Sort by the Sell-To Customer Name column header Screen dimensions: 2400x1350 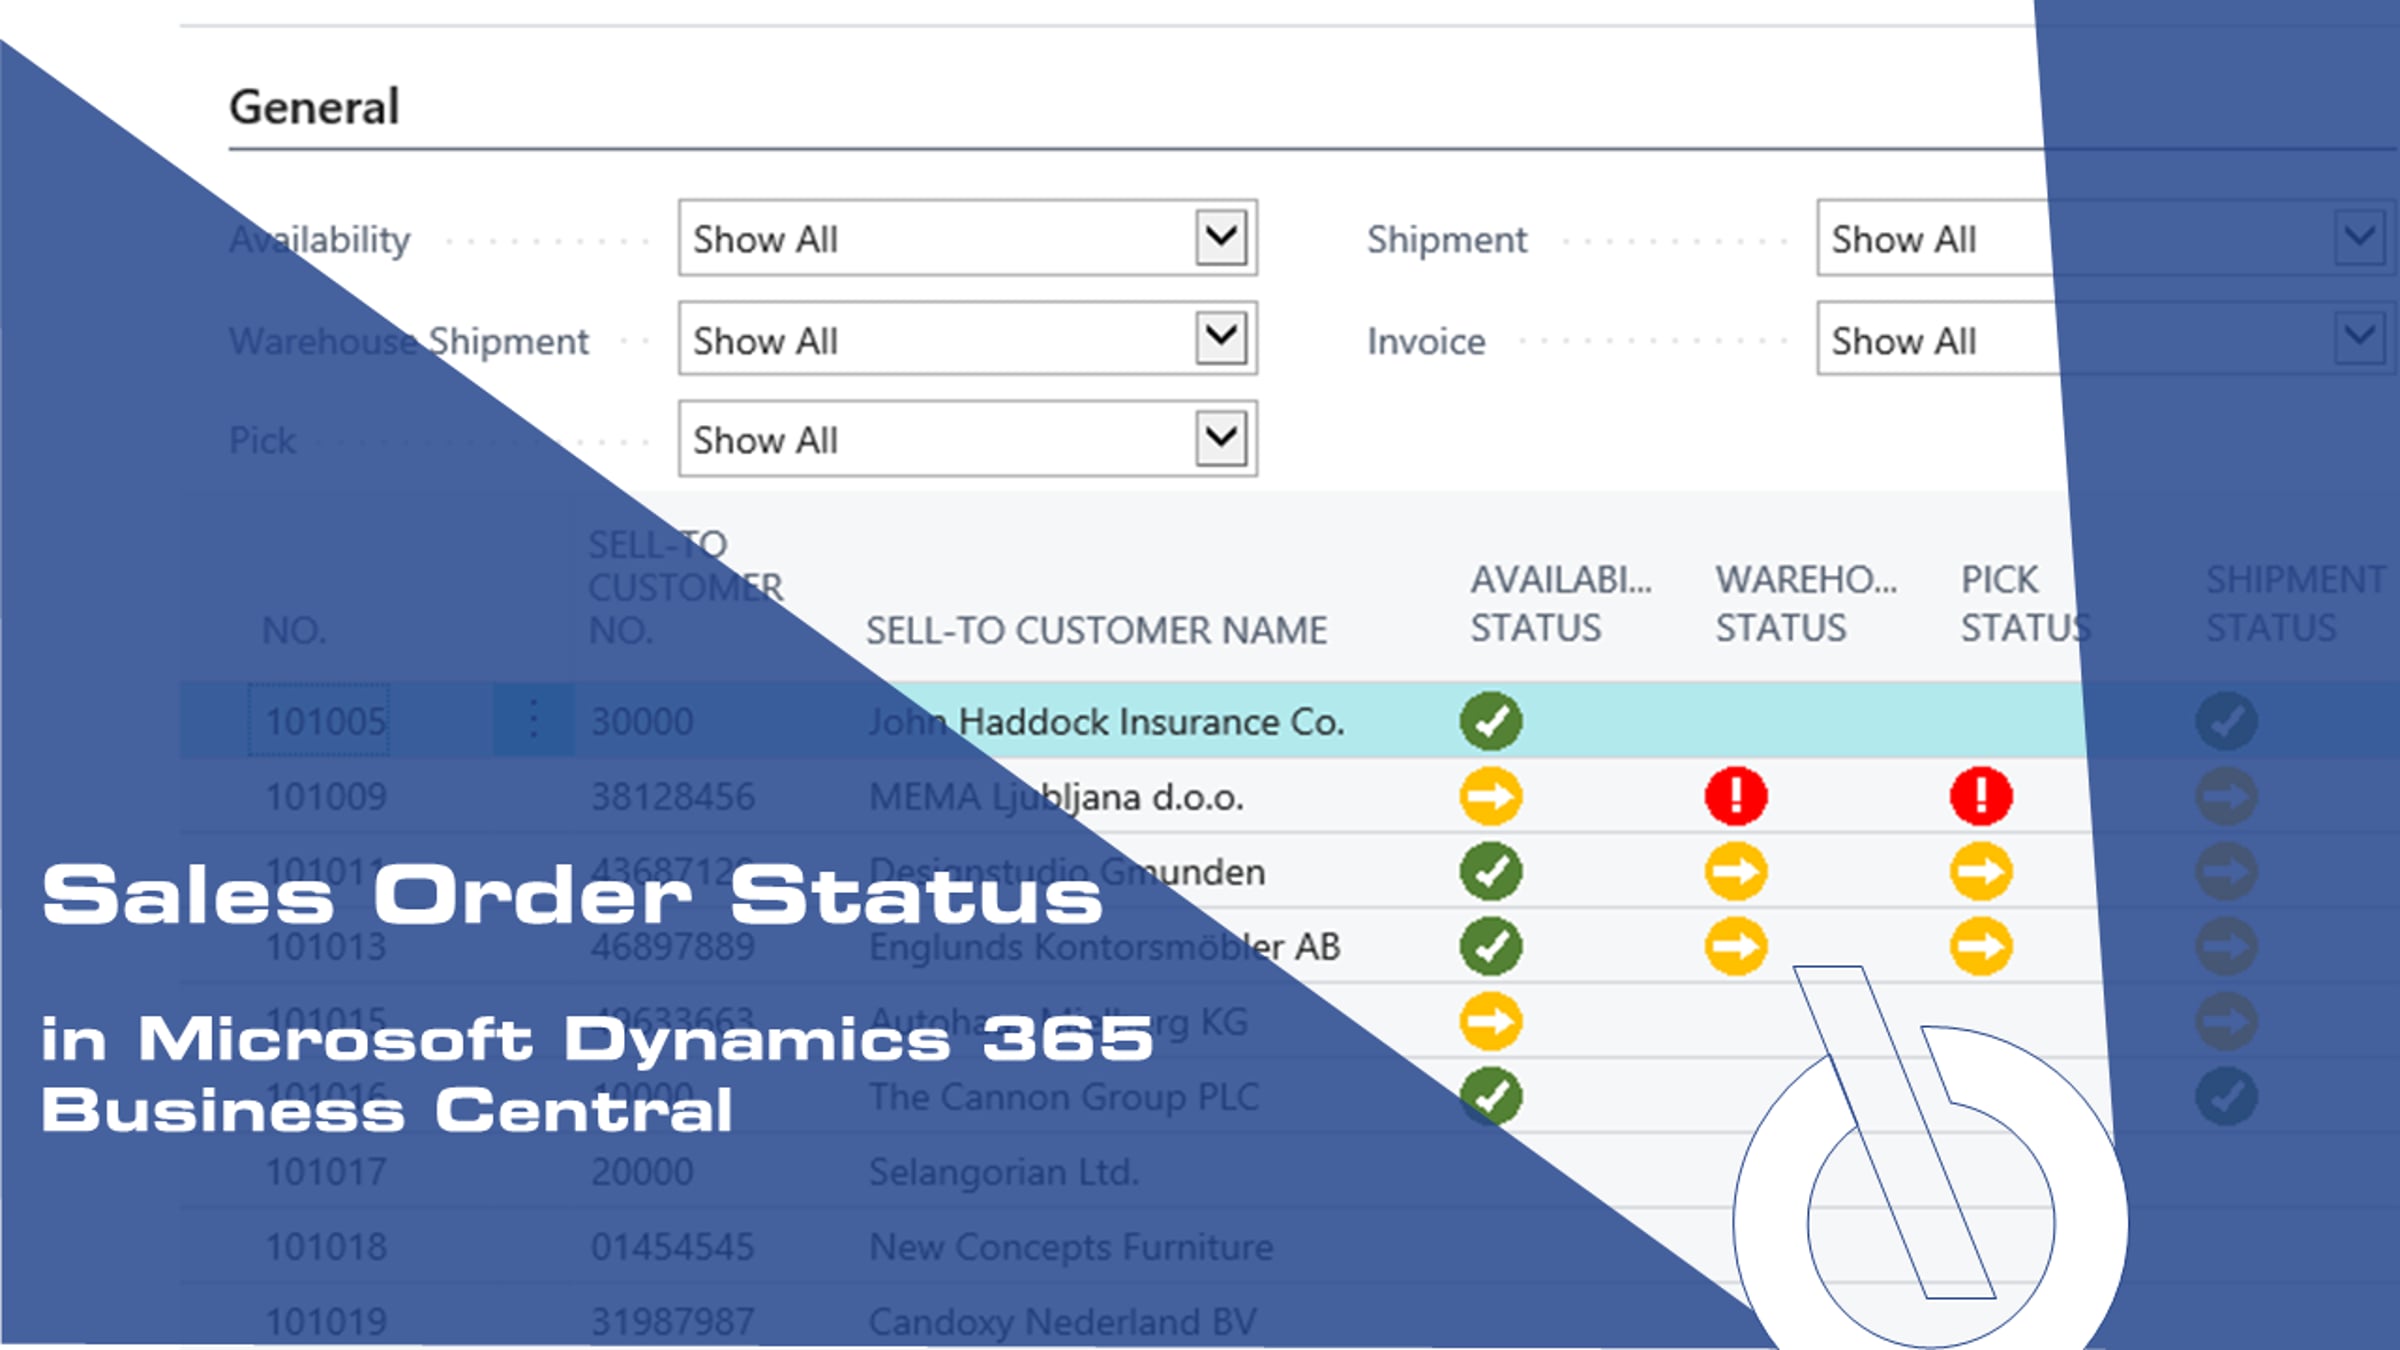tap(1096, 631)
